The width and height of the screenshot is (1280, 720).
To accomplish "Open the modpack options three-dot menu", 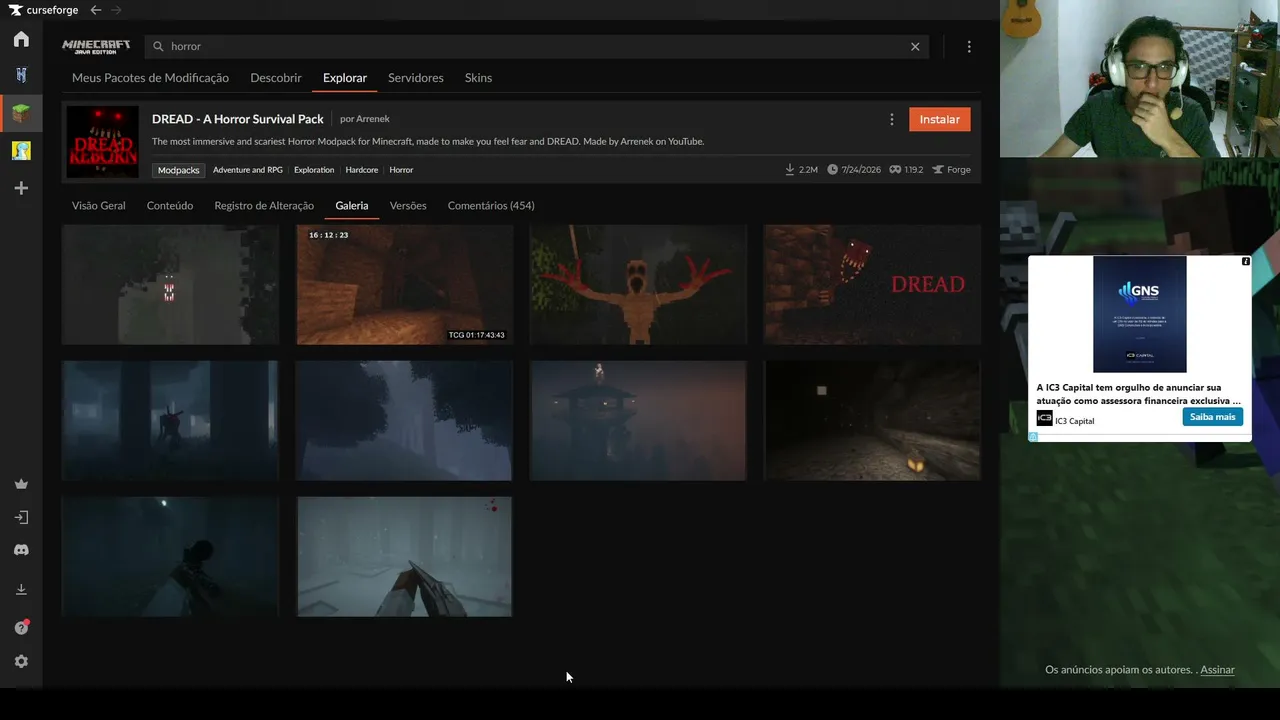I will 892,119.
